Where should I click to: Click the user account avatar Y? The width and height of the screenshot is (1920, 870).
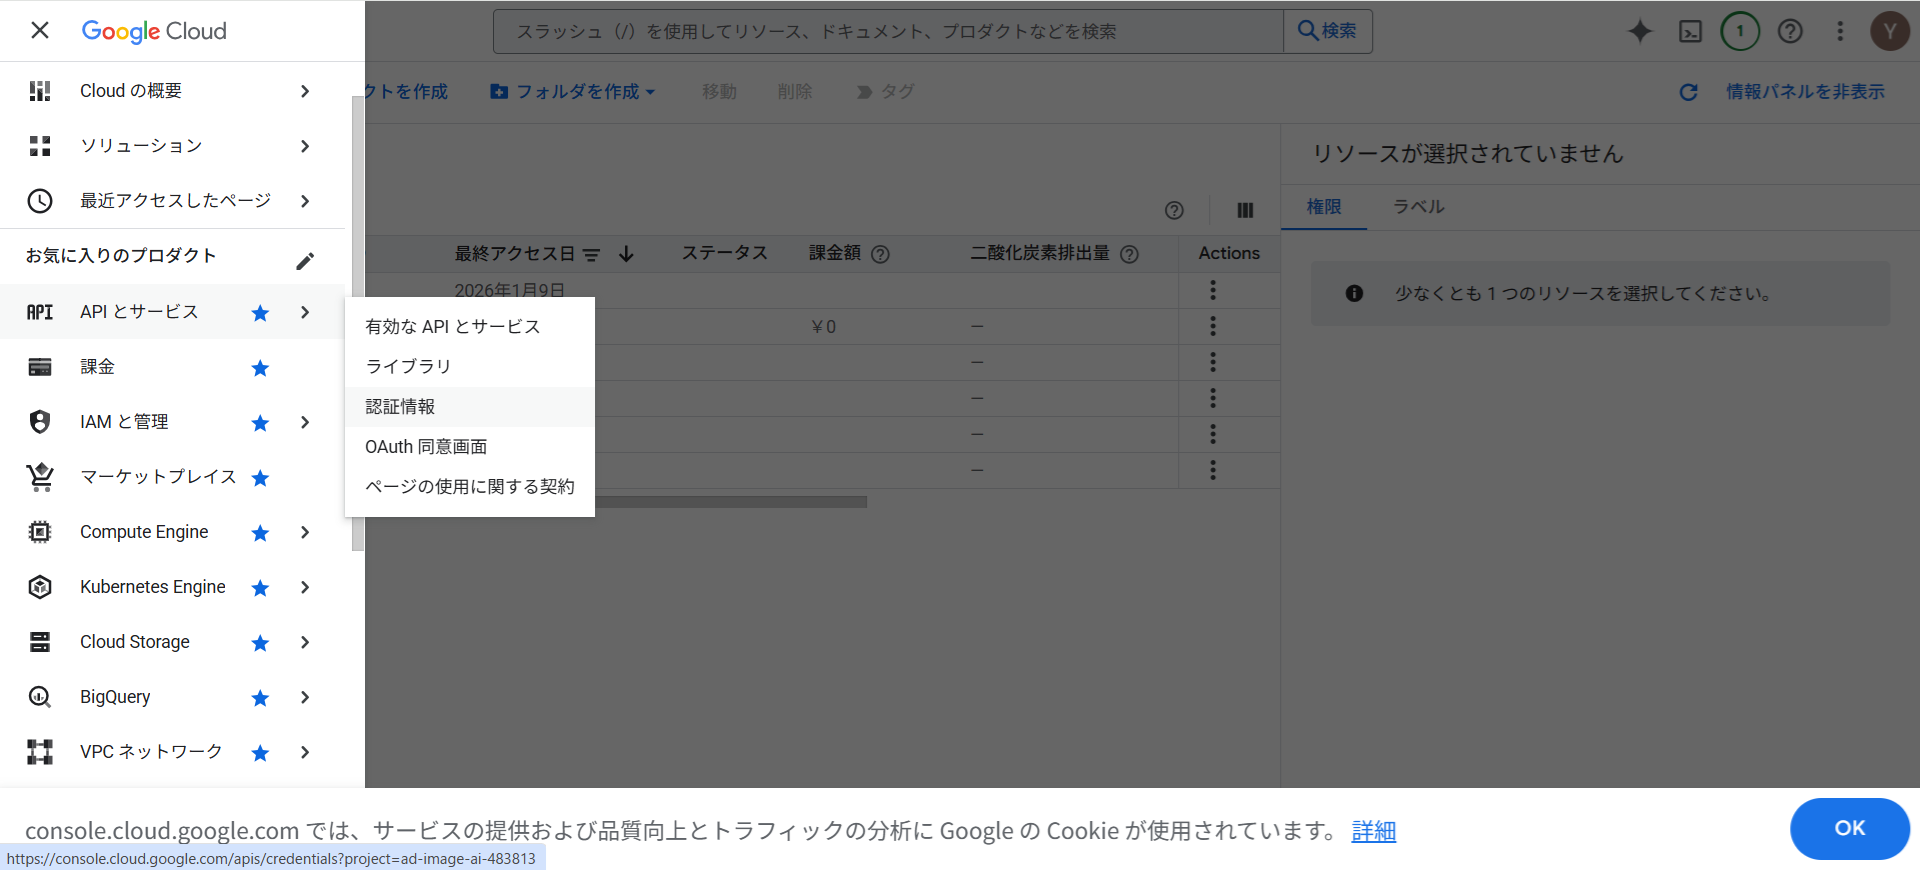(1889, 31)
